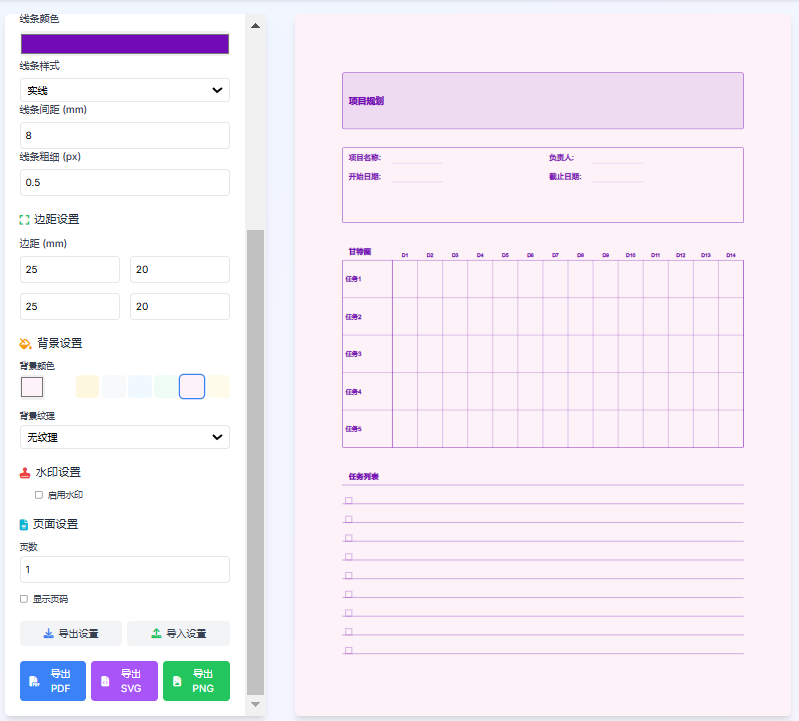
Task: Check the first task list checkbox in preview
Action: tap(348, 500)
